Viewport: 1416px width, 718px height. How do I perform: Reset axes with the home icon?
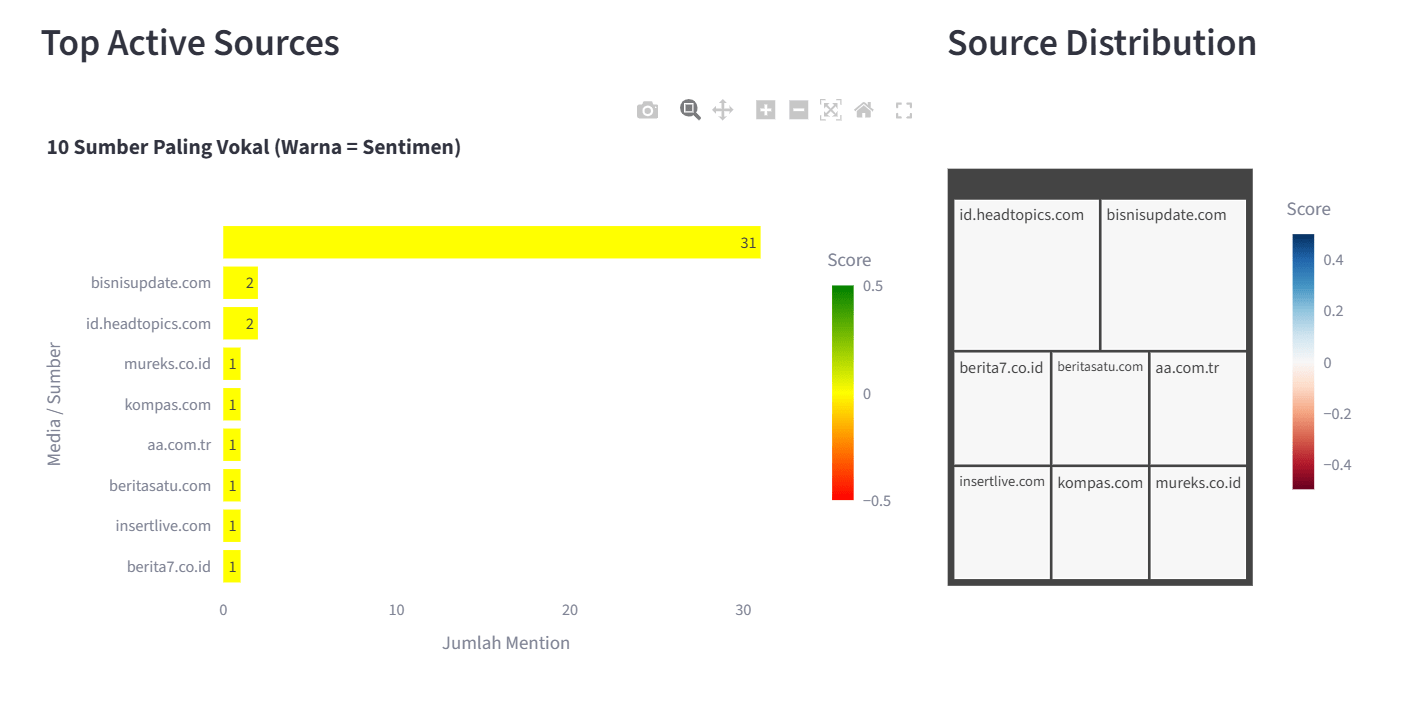(x=864, y=110)
